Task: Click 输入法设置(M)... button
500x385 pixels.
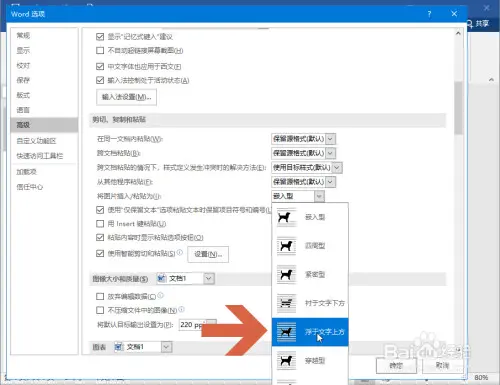Action: (x=126, y=97)
